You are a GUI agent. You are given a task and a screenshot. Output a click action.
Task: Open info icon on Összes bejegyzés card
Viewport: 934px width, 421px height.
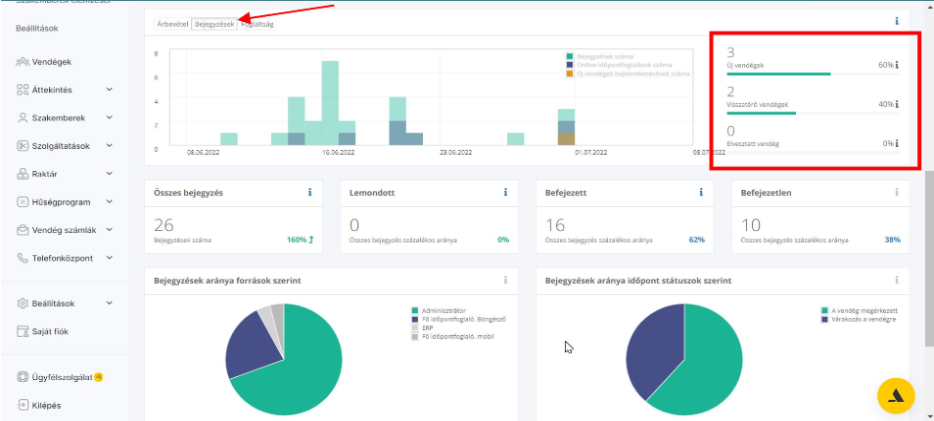click(x=310, y=192)
